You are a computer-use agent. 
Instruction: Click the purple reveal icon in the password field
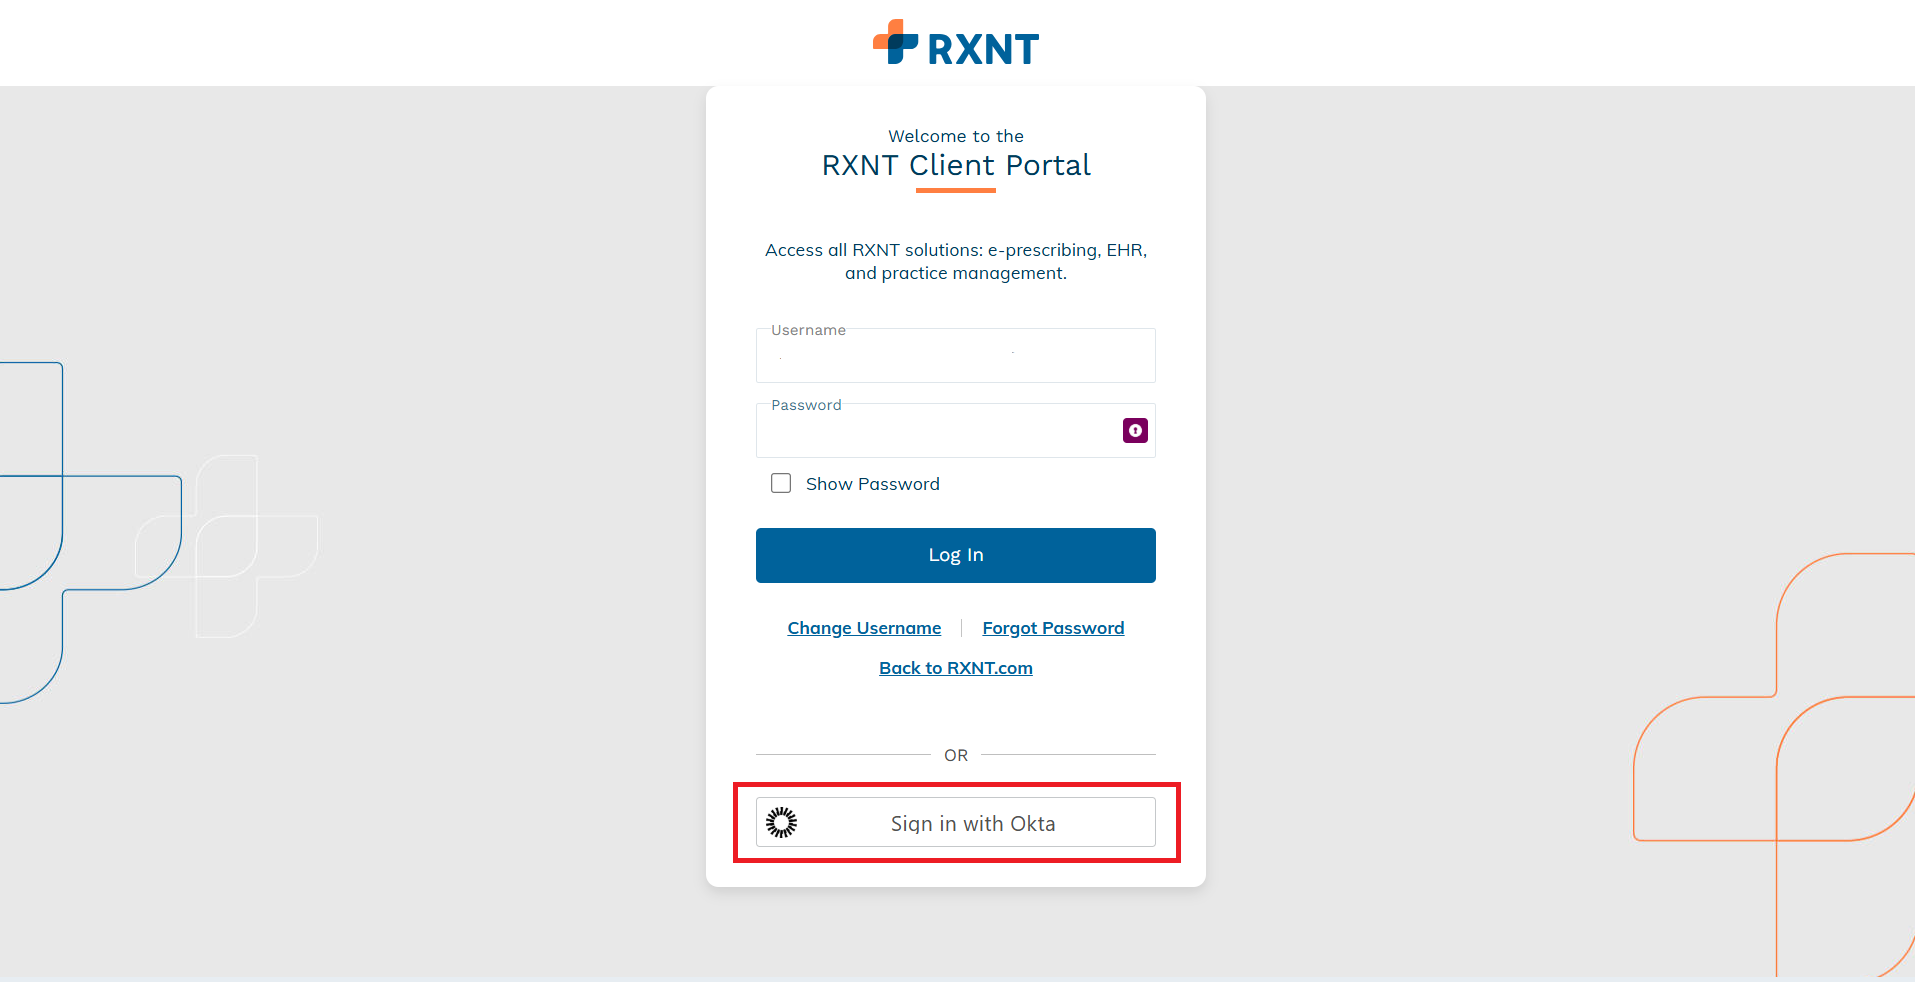[x=1134, y=430]
